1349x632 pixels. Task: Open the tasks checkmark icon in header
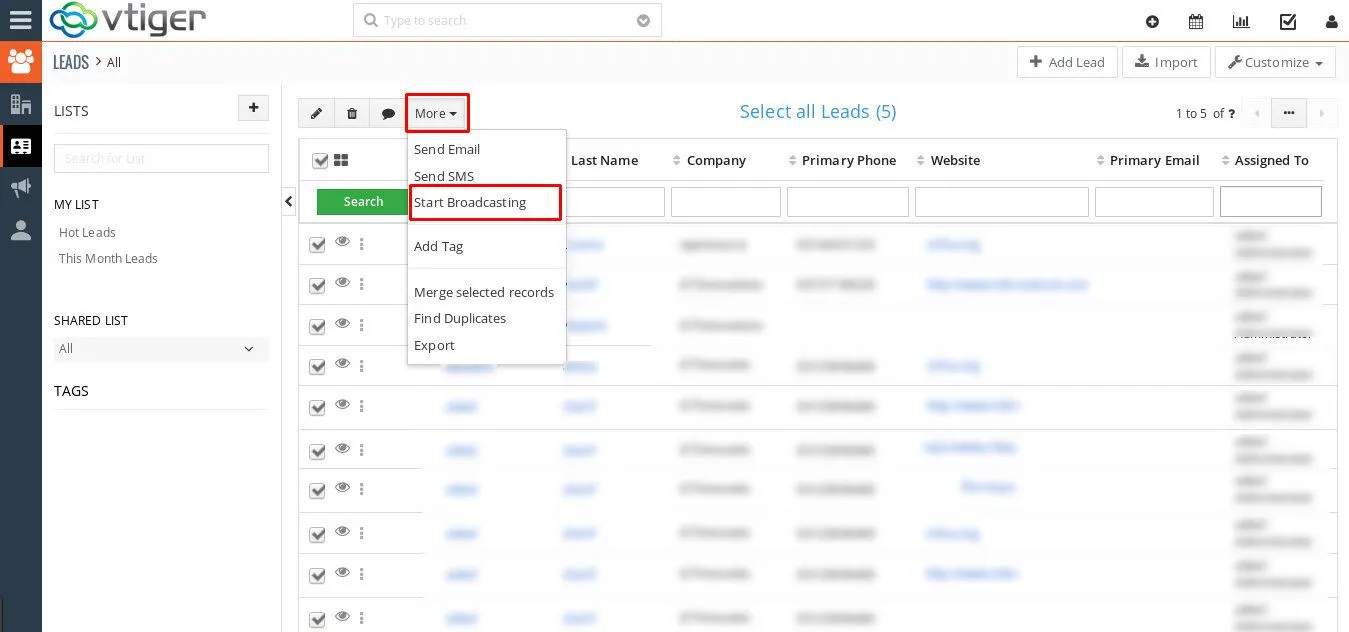pos(1288,21)
